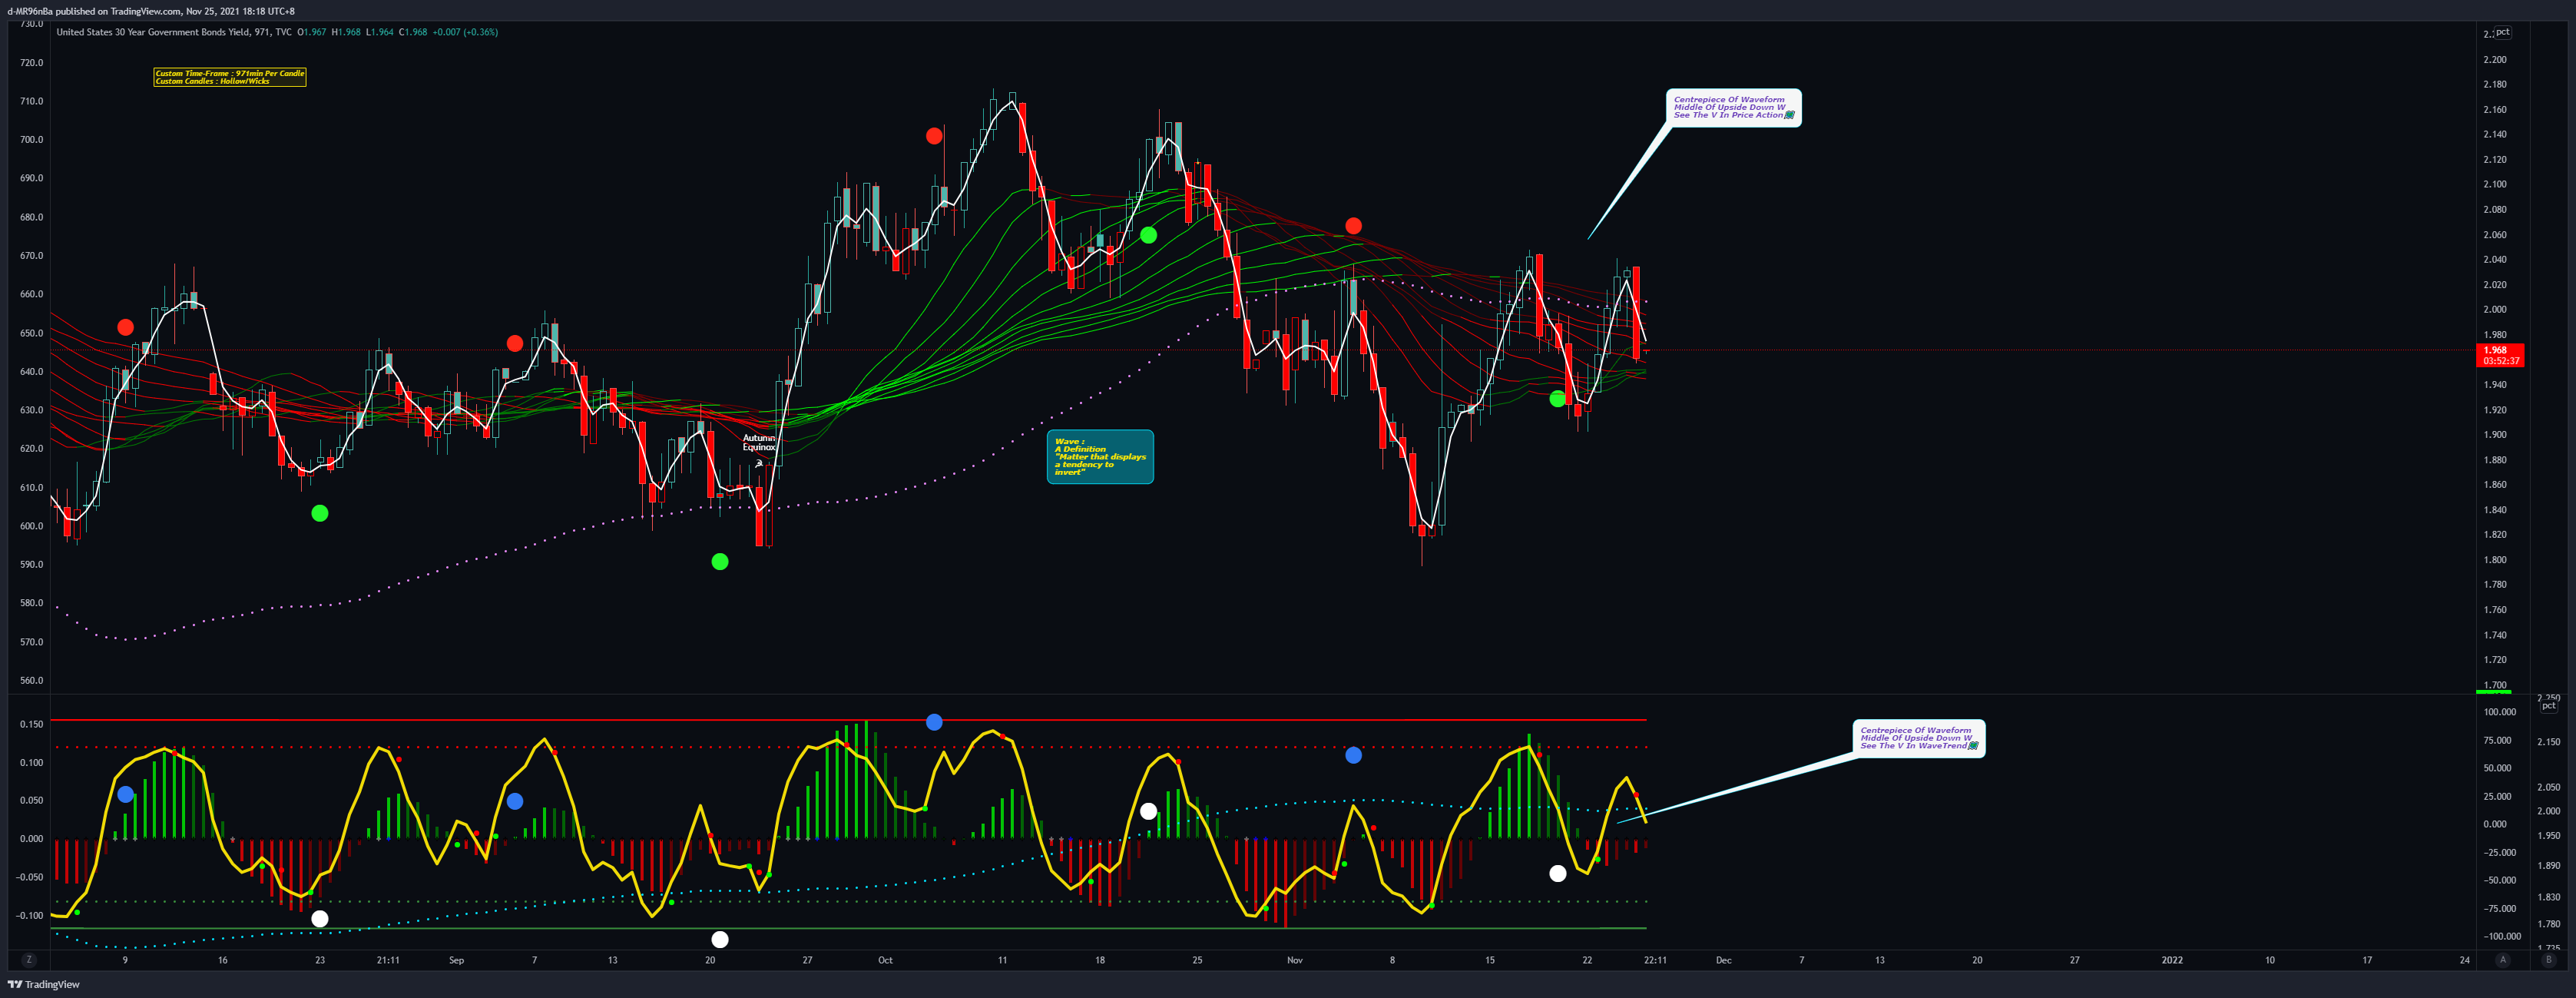
Task: Select the current price label 1.968
Action: (x=2500, y=355)
